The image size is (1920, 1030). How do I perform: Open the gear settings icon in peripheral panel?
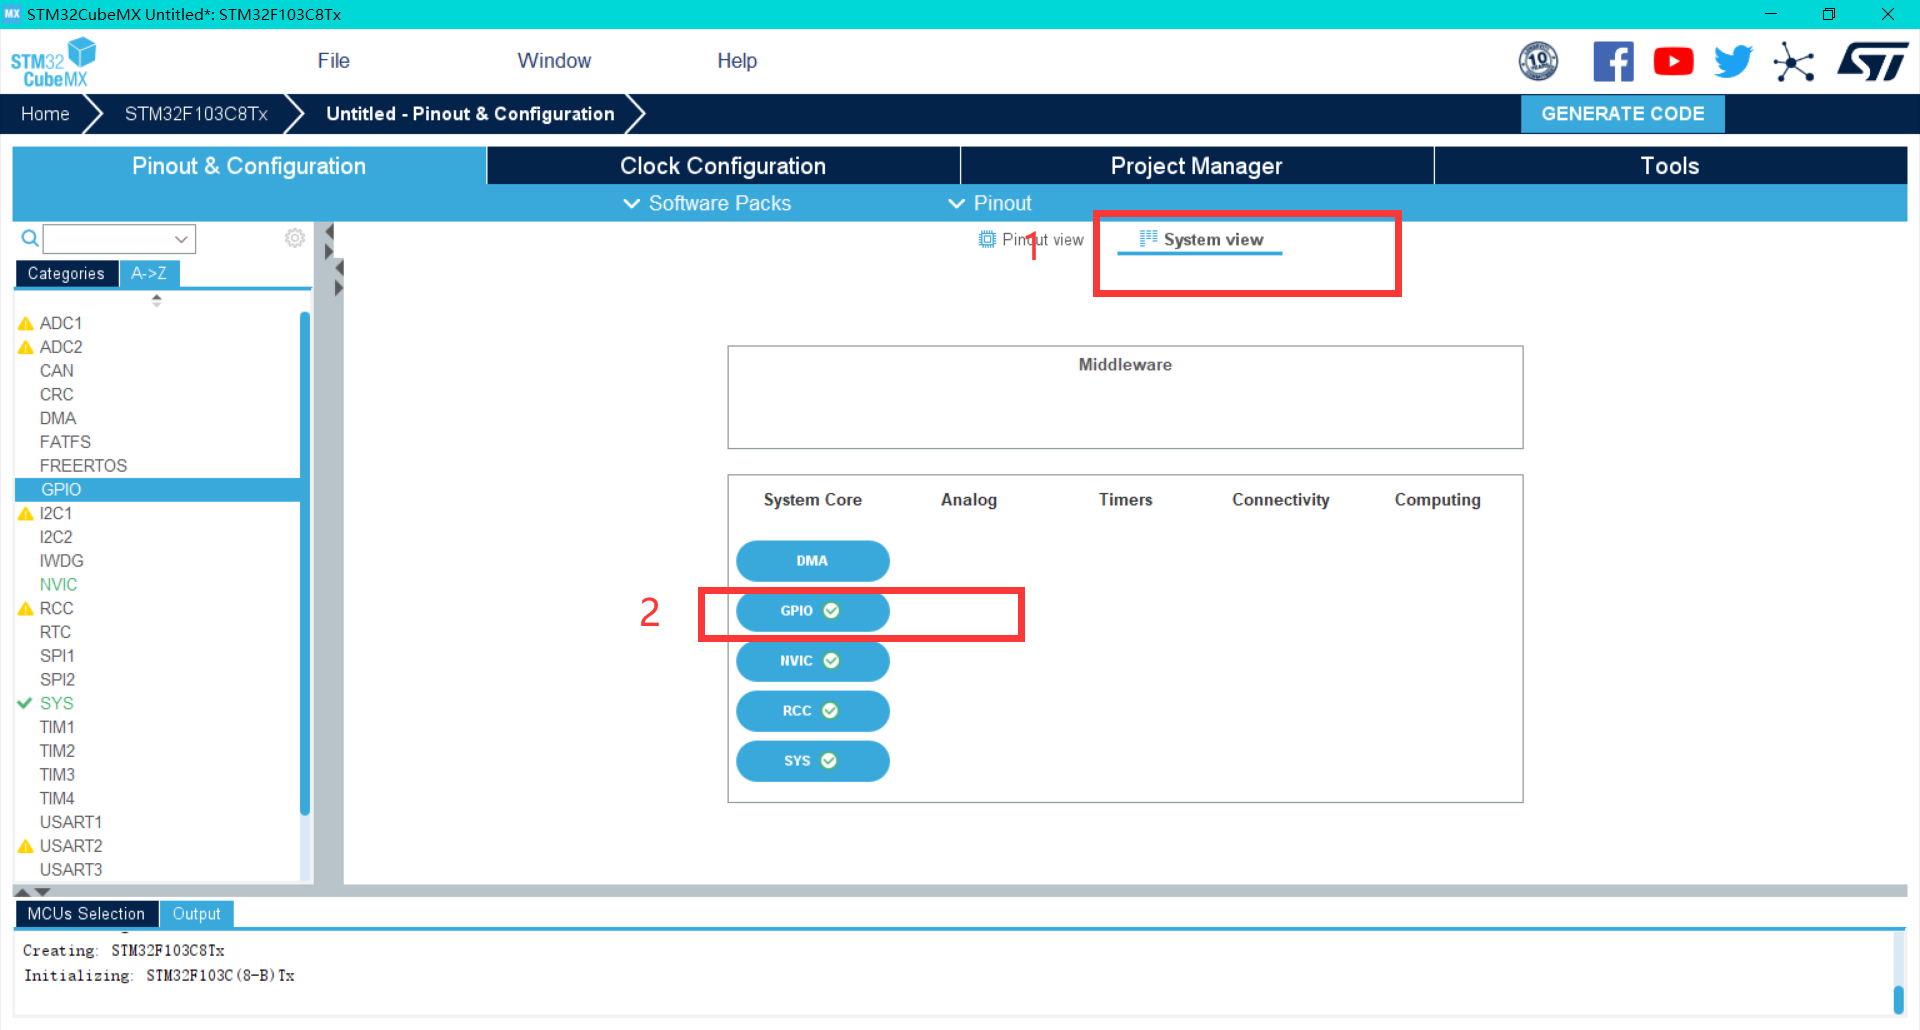tap(294, 238)
